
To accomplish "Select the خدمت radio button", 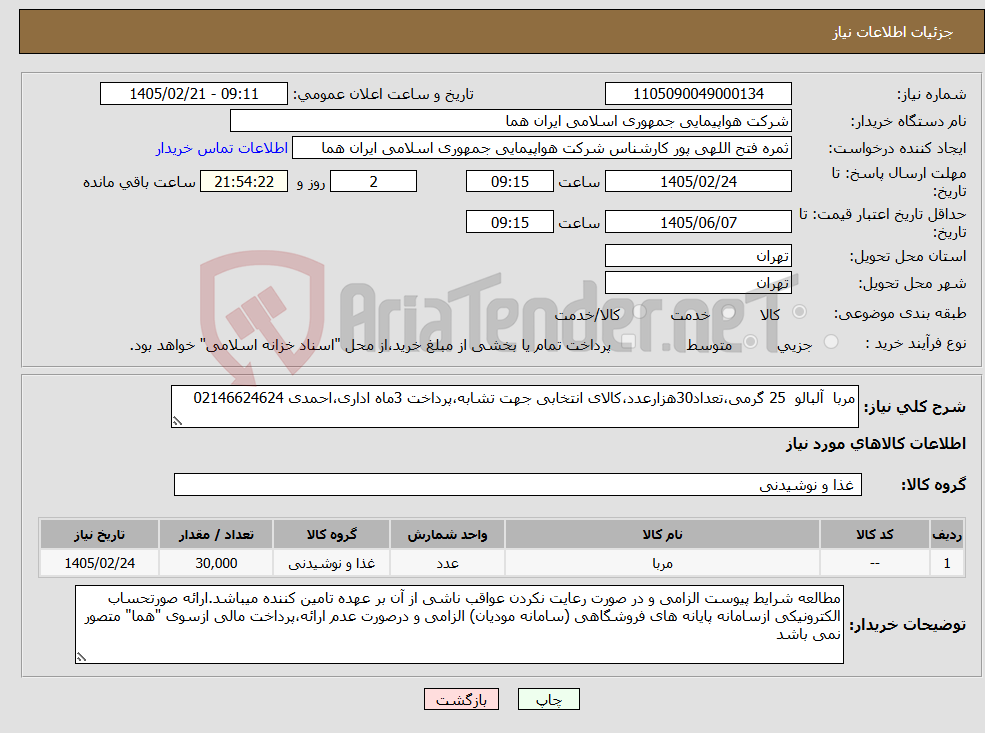I will coord(728,312).
